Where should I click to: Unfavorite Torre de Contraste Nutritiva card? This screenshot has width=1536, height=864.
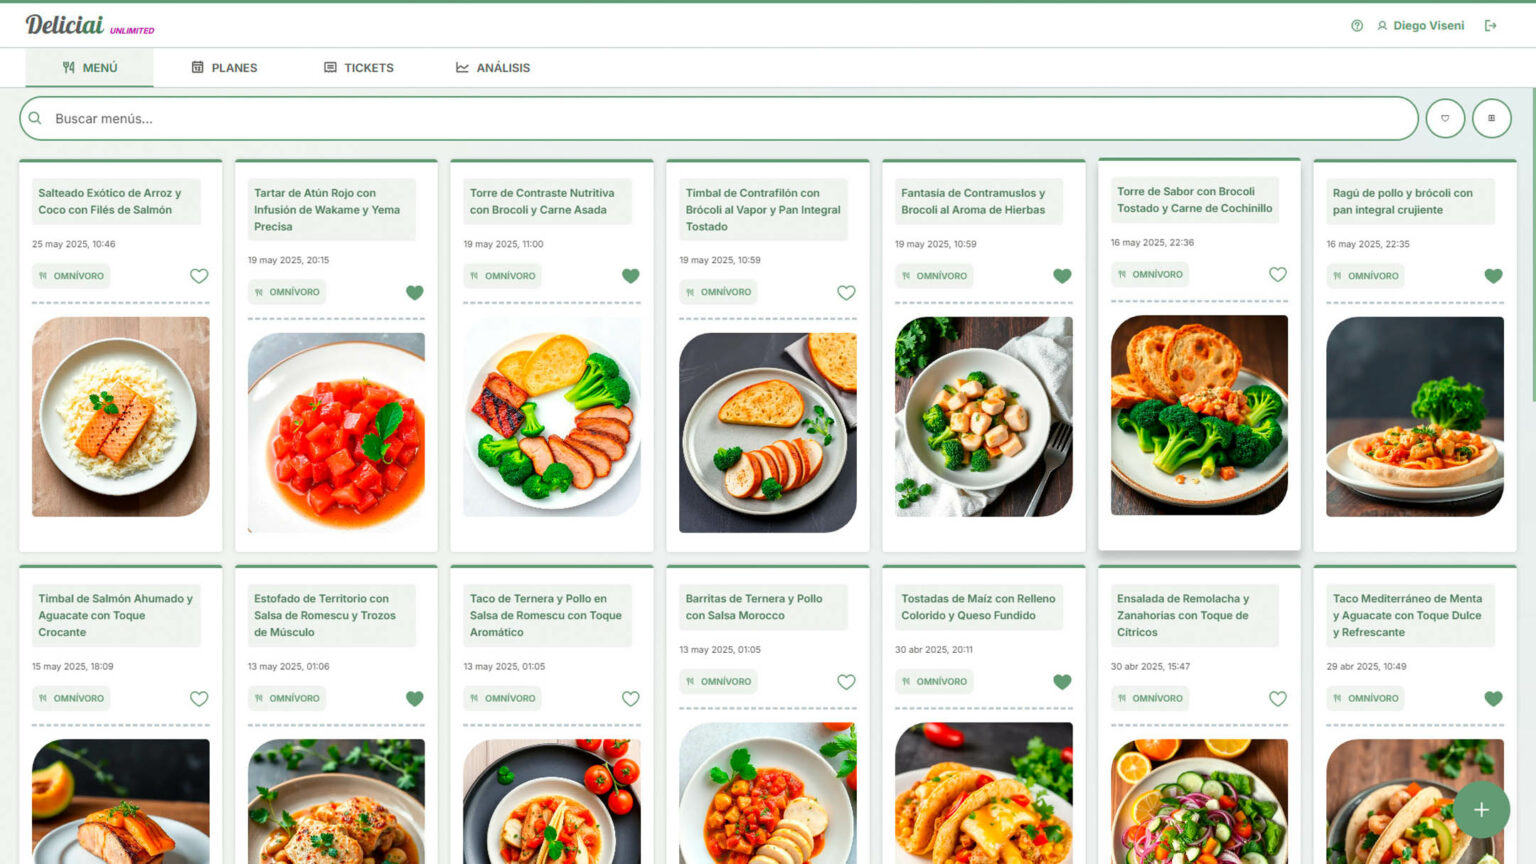click(x=630, y=276)
